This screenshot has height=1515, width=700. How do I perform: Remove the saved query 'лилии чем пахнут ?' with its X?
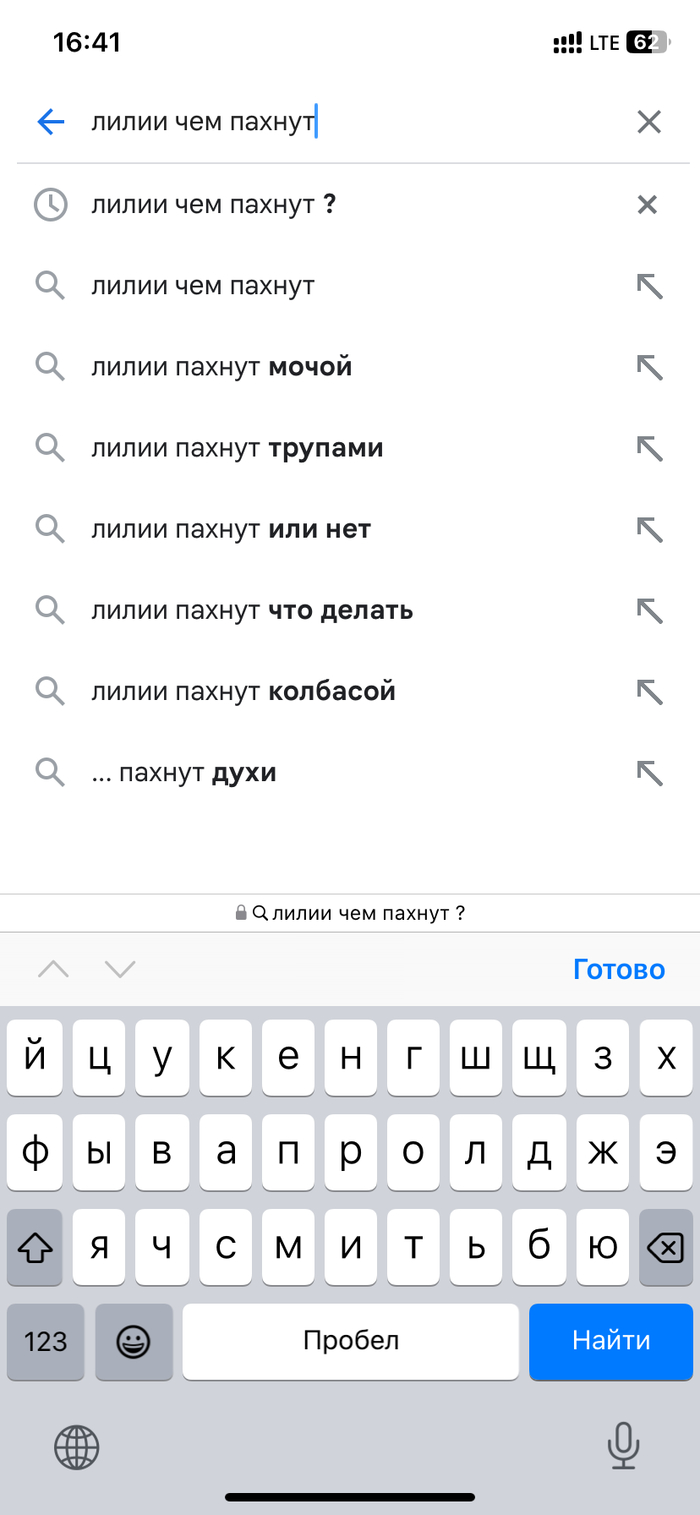[x=649, y=204]
